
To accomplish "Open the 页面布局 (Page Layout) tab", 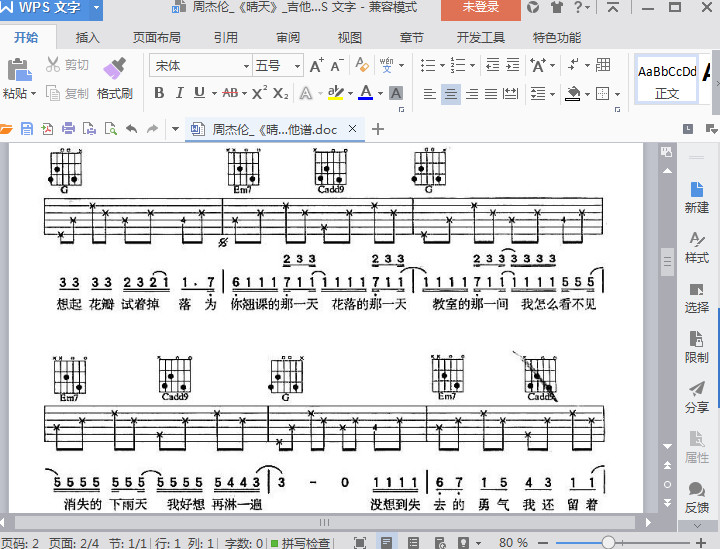I will pyautogui.click(x=157, y=38).
